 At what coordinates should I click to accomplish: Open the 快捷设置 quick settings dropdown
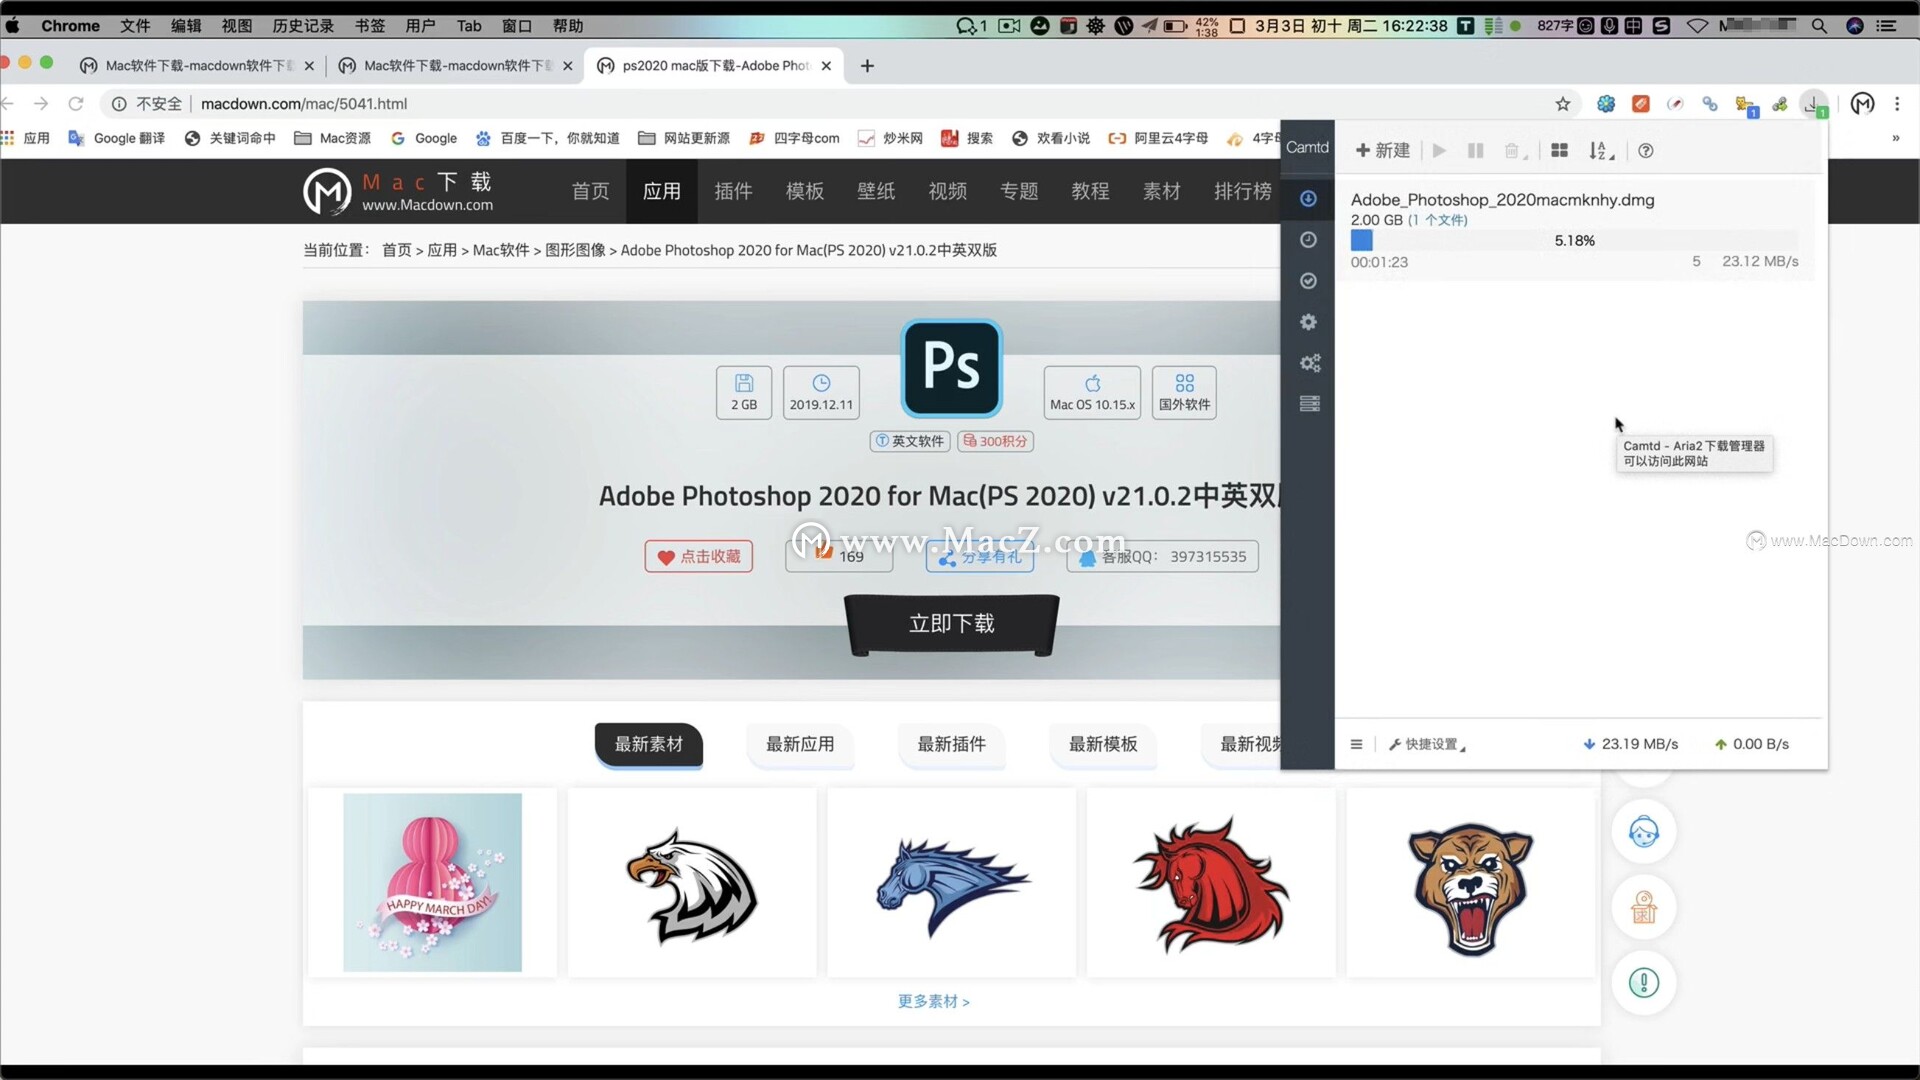[x=1427, y=744]
